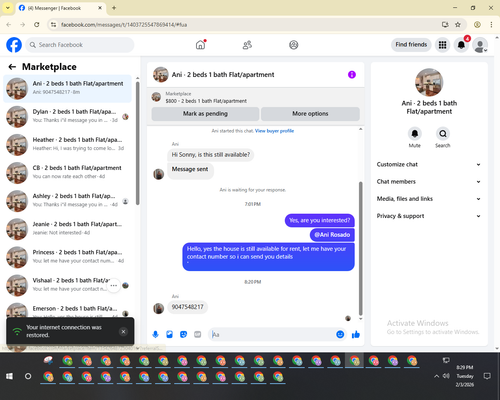The width and height of the screenshot is (500, 400).
Task: Open the Groups icon in top navigation
Action: pyautogui.click(x=294, y=45)
